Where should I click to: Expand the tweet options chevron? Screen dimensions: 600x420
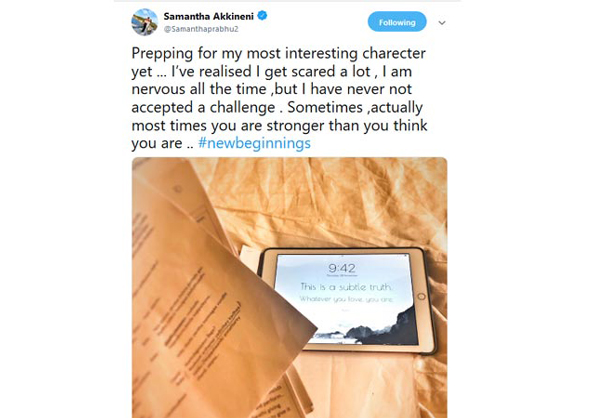[x=442, y=23]
